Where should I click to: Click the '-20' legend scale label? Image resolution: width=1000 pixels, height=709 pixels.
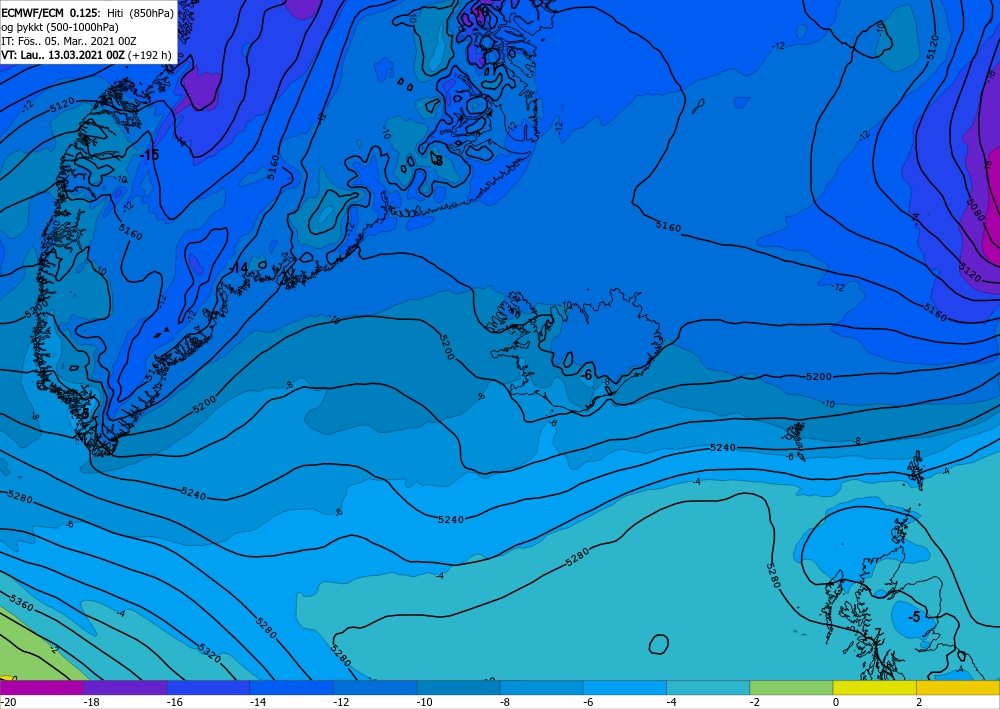[8, 702]
